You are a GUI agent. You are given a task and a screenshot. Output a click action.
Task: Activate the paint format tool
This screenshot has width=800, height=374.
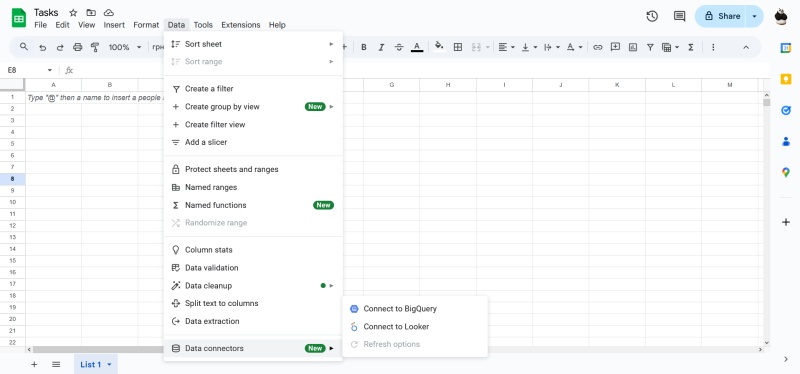pos(95,47)
